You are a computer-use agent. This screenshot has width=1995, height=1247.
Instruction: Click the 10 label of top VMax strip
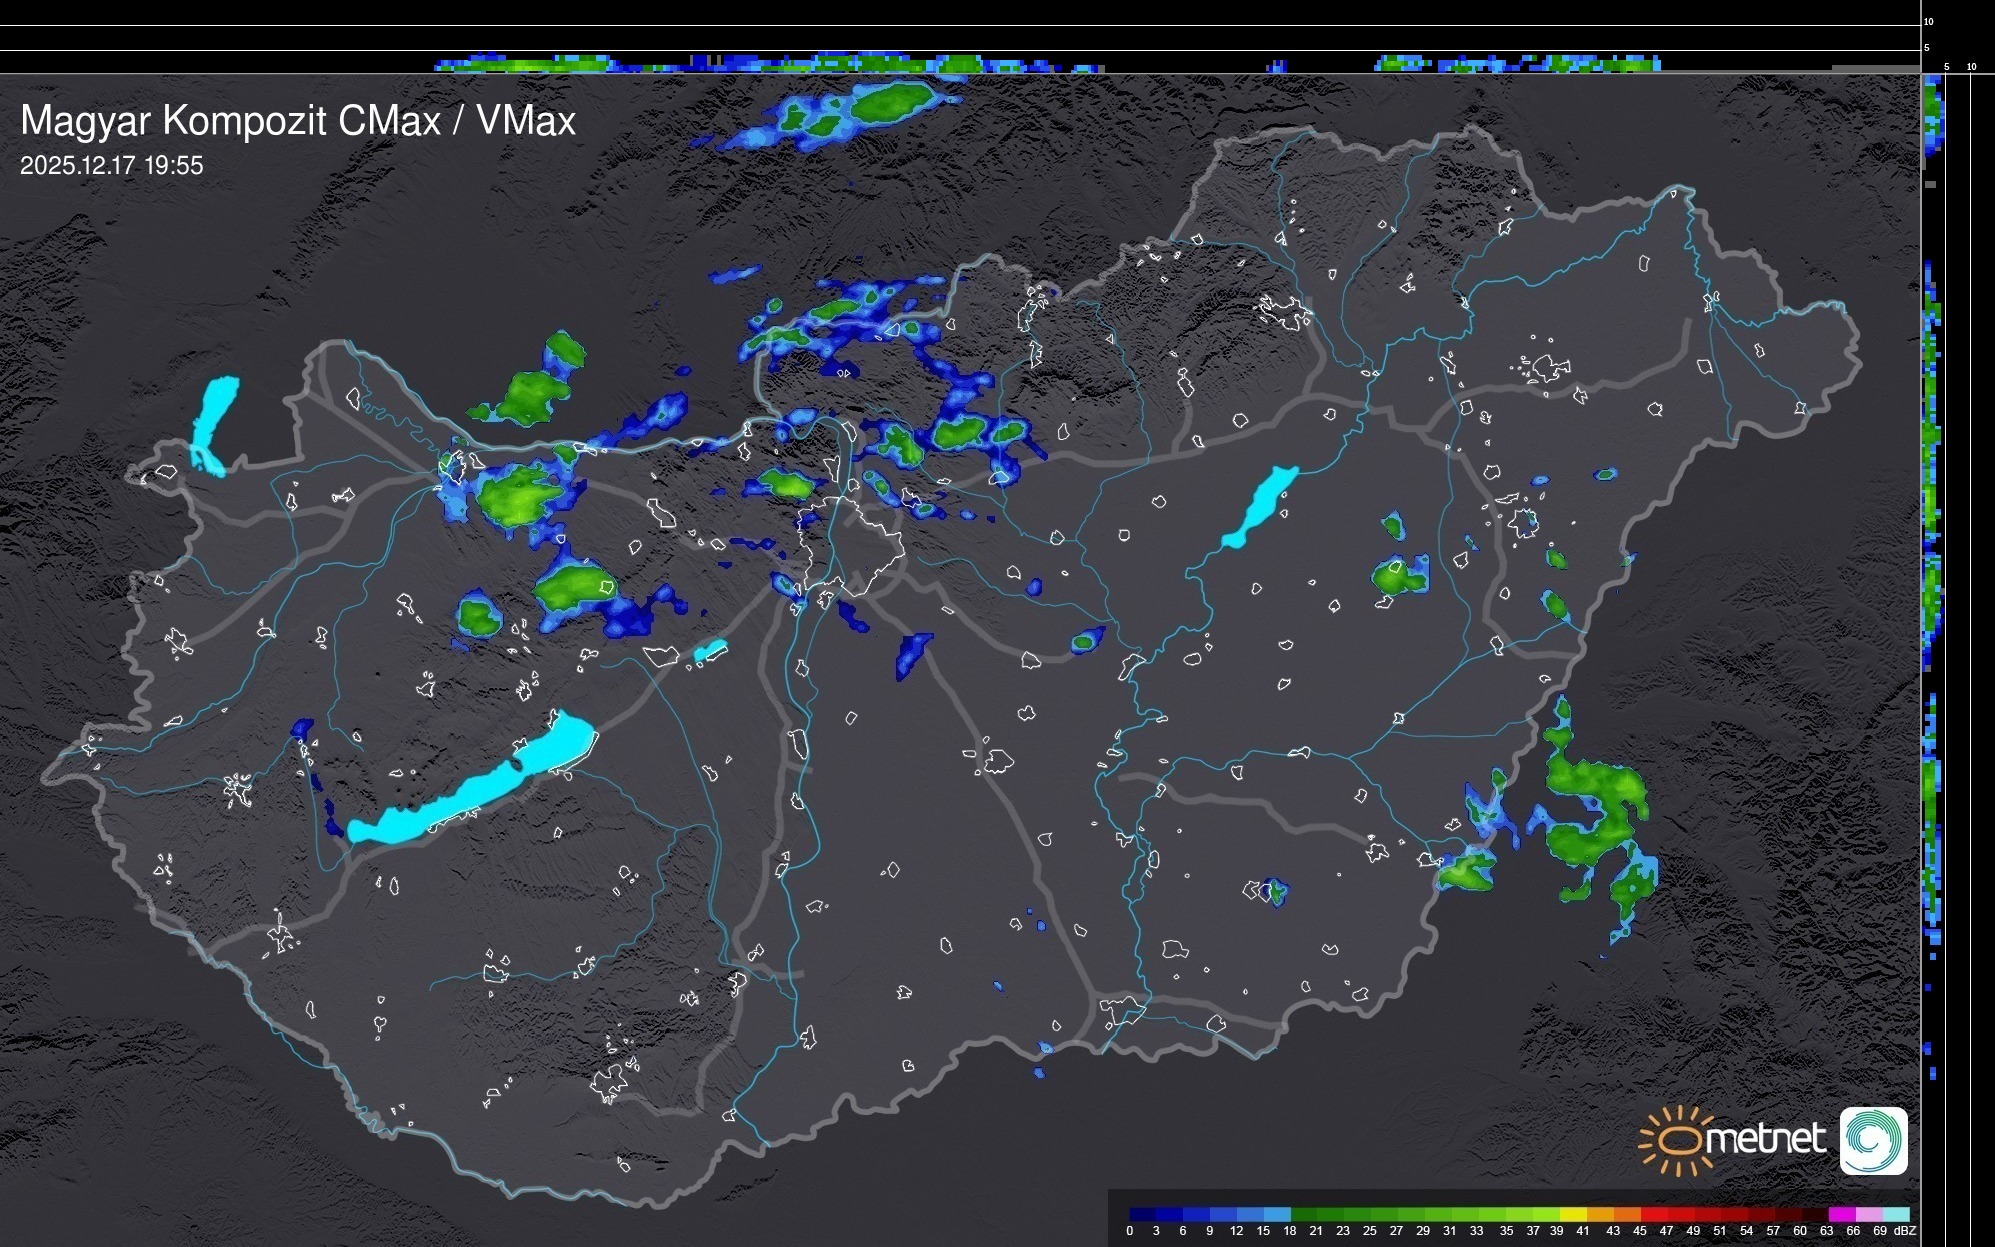(1928, 21)
